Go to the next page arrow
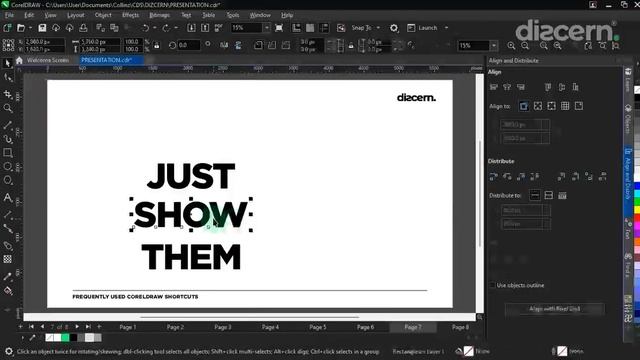 tap(77, 327)
